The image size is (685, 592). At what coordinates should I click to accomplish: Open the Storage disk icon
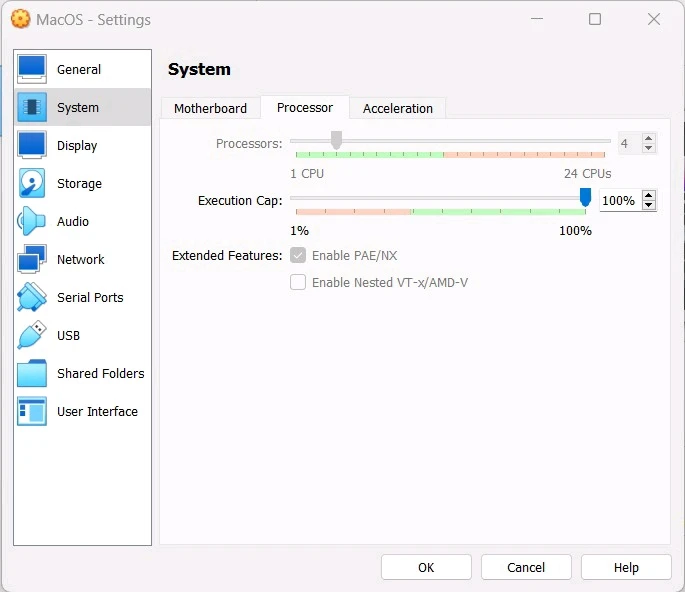point(31,183)
